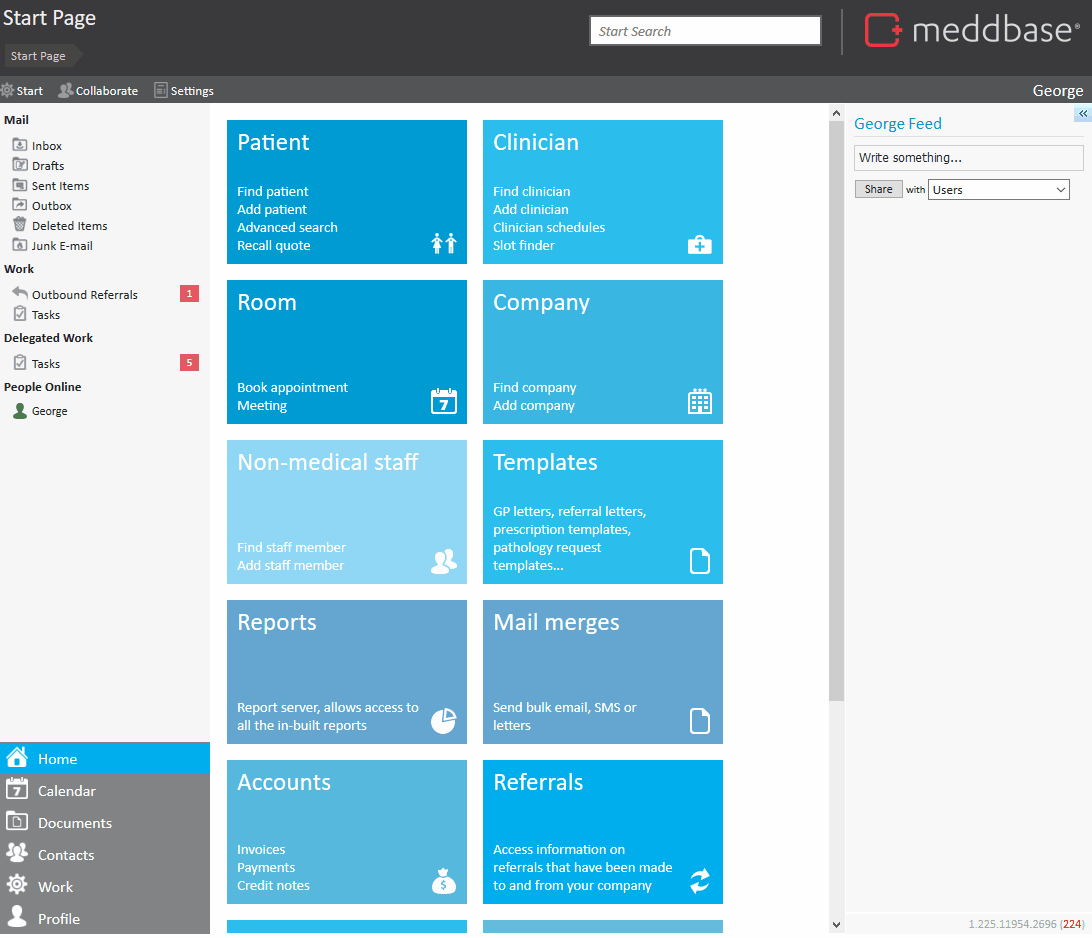Switch to the Calendar section
Viewport: 1092px width, 938px height.
click(x=66, y=791)
